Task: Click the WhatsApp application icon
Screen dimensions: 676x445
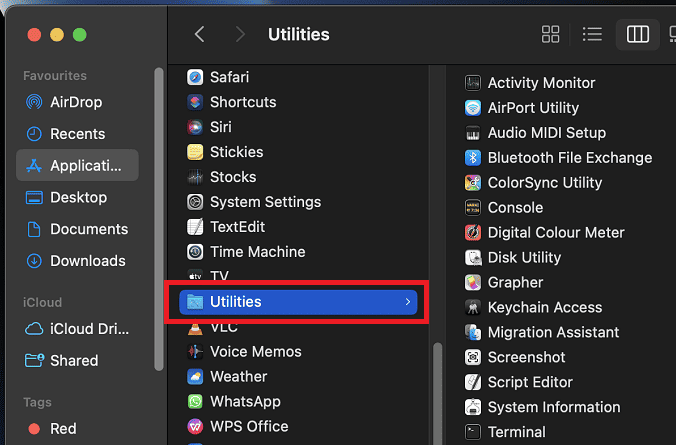Action: click(x=195, y=402)
